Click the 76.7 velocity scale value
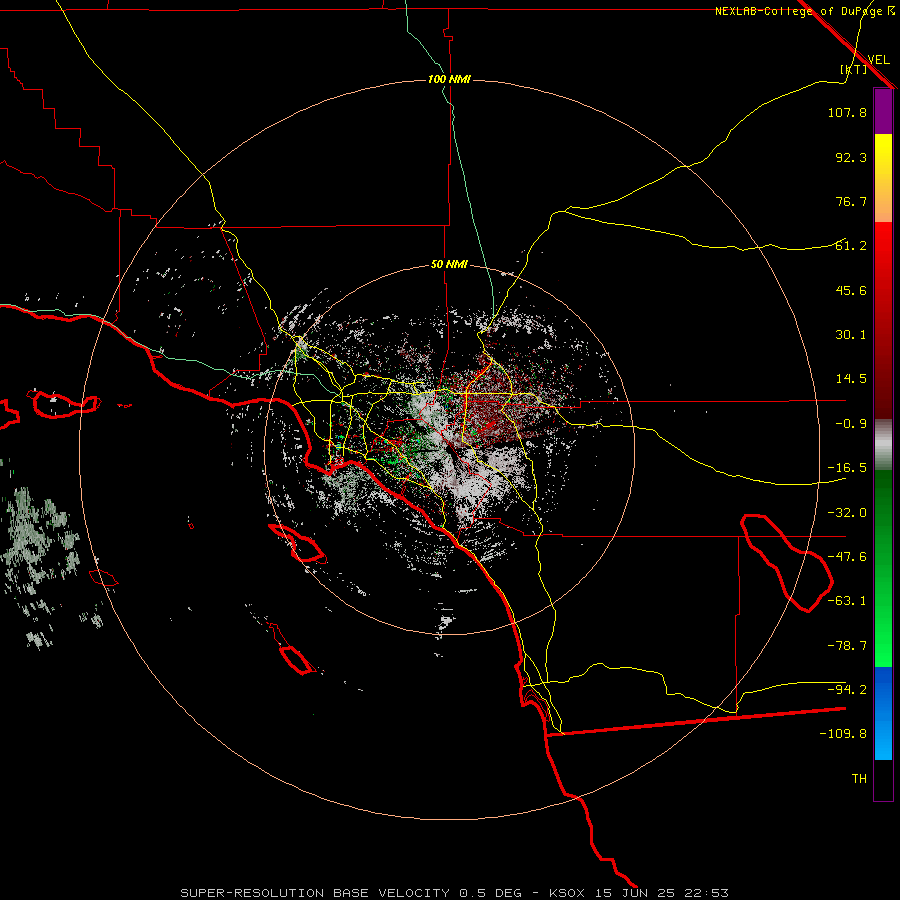 851,201
